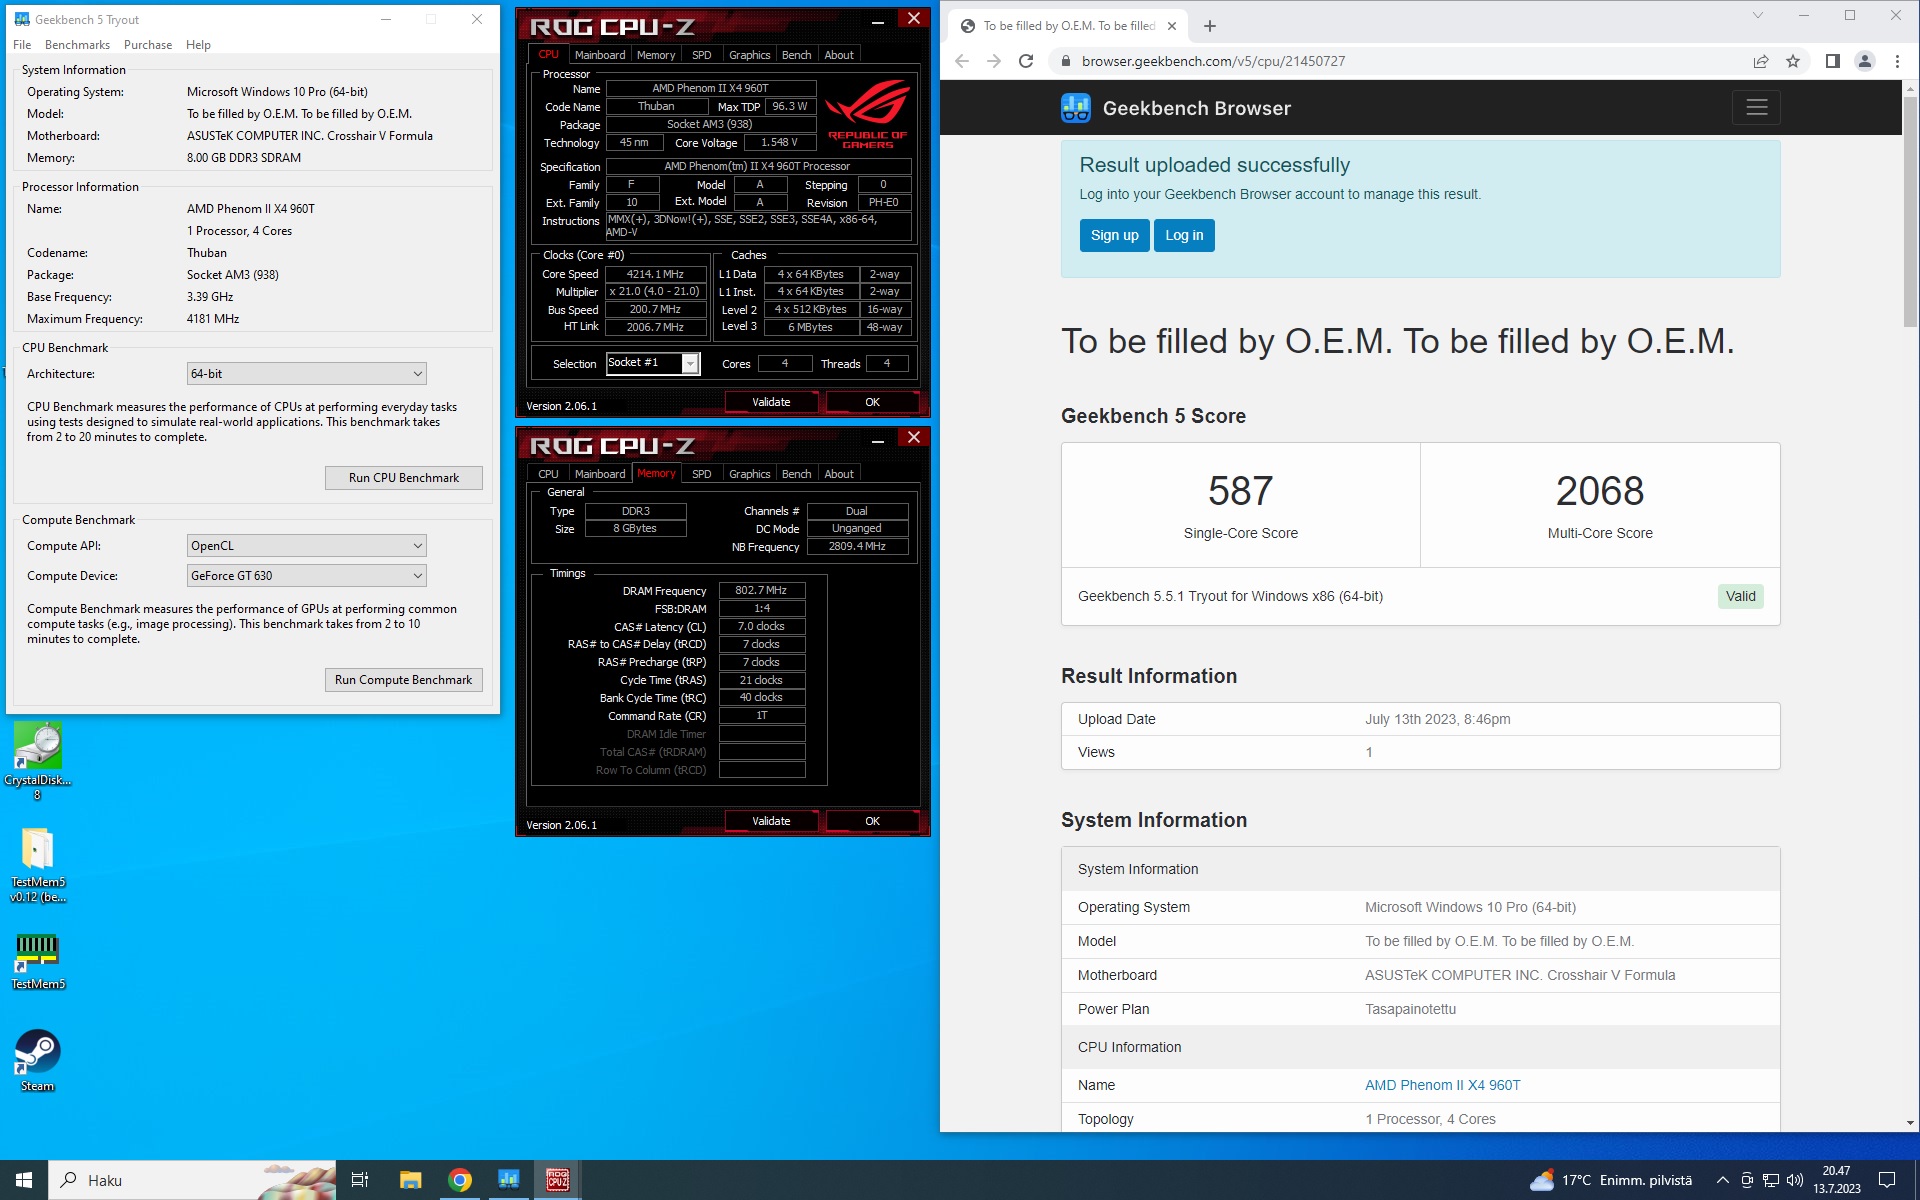Open the volume control in tray
Image resolution: width=1920 pixels, height=1200 pixels.
pyautogui.click(x=1795, y=1180)
